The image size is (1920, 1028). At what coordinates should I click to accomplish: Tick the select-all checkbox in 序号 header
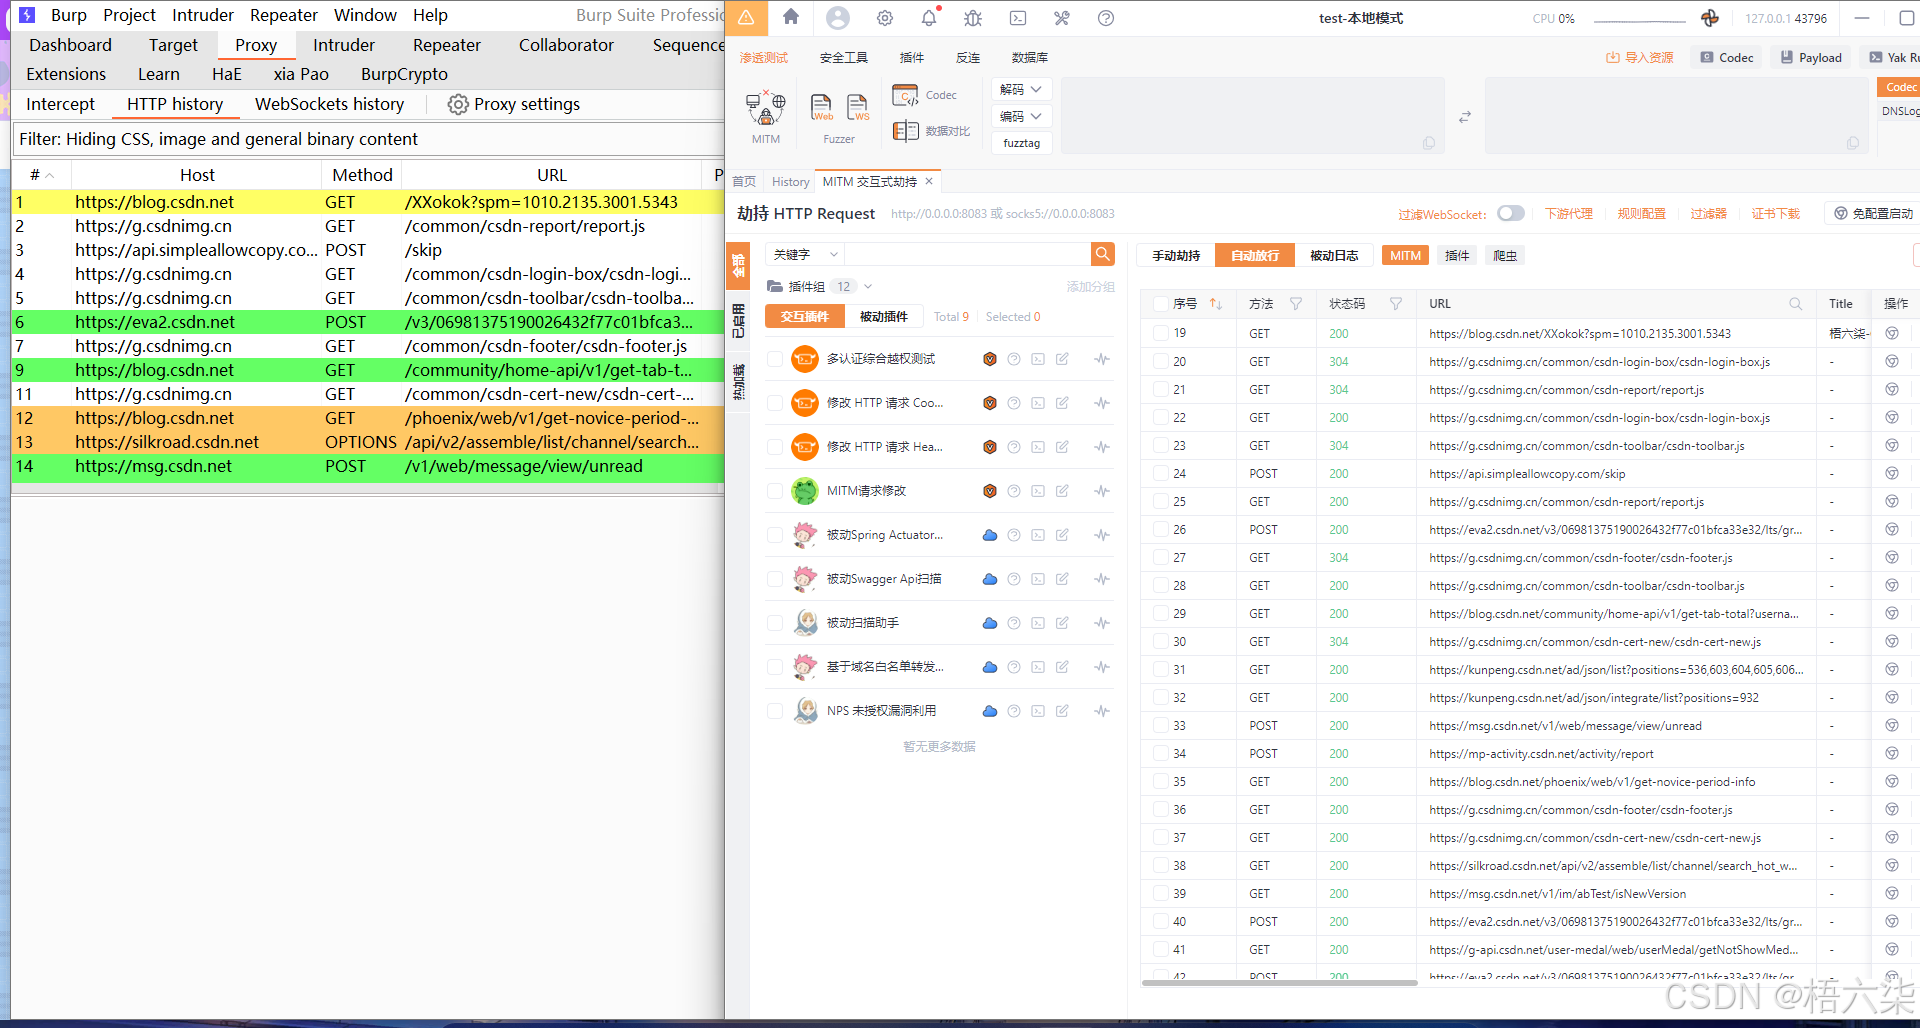[x=1161, y=304]
